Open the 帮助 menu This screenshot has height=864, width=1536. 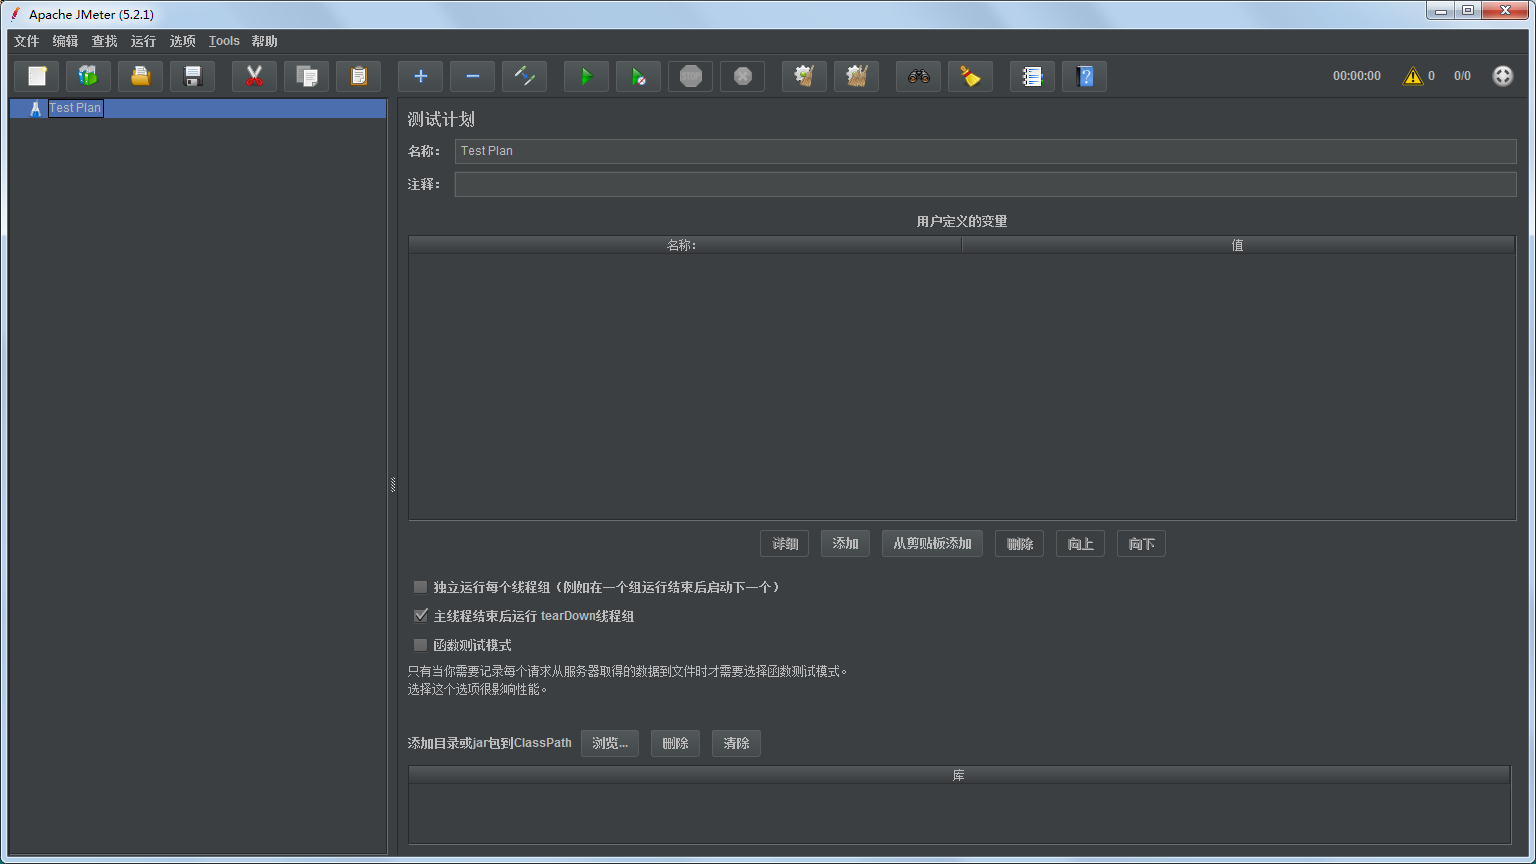coord(264,41)
